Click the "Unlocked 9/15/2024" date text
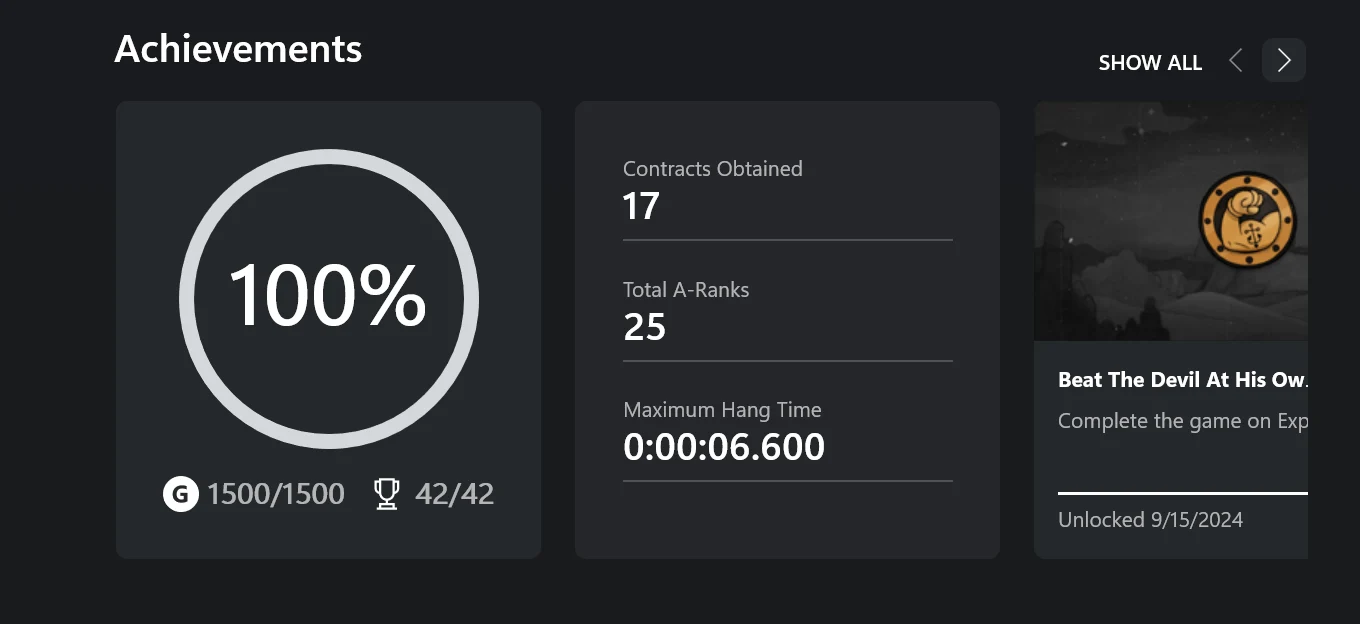Screen dimensions: 1360x624 tap(1150, 520)
